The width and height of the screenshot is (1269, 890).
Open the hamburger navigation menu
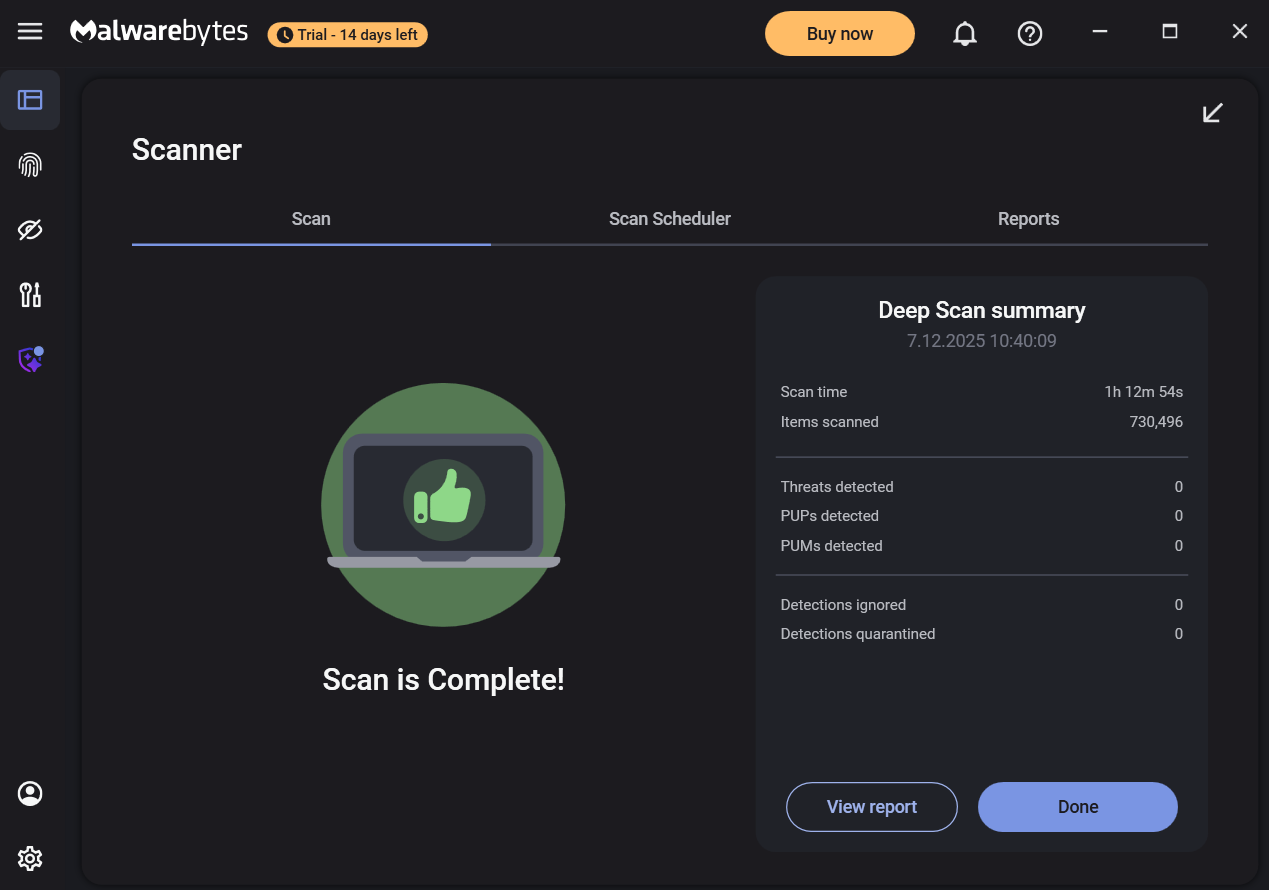[x=30, y=32]
